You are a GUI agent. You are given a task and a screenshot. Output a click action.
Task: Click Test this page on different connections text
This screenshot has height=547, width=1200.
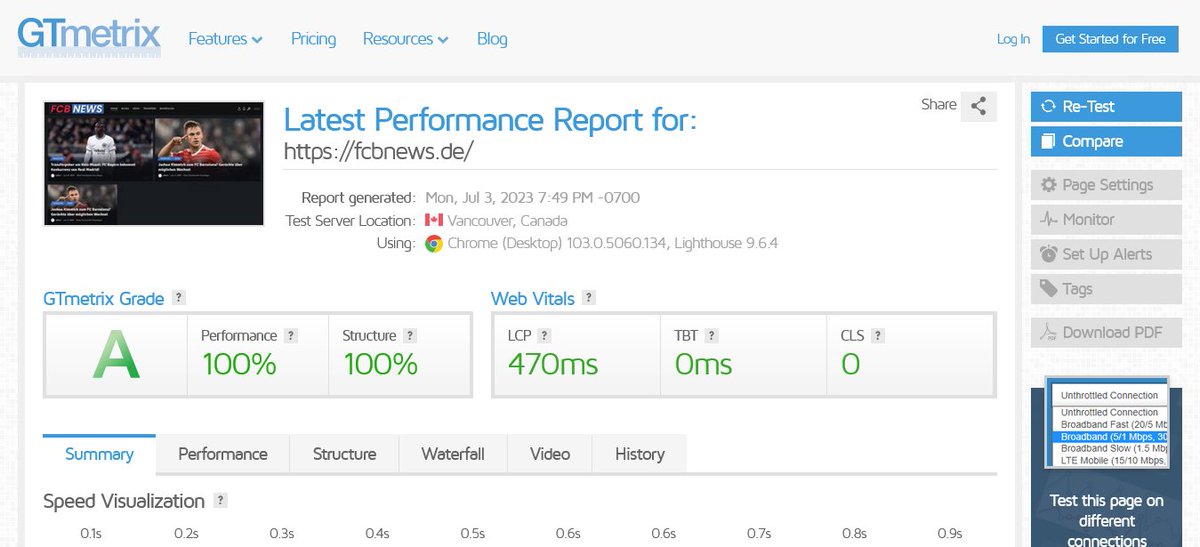(1106, 521)
